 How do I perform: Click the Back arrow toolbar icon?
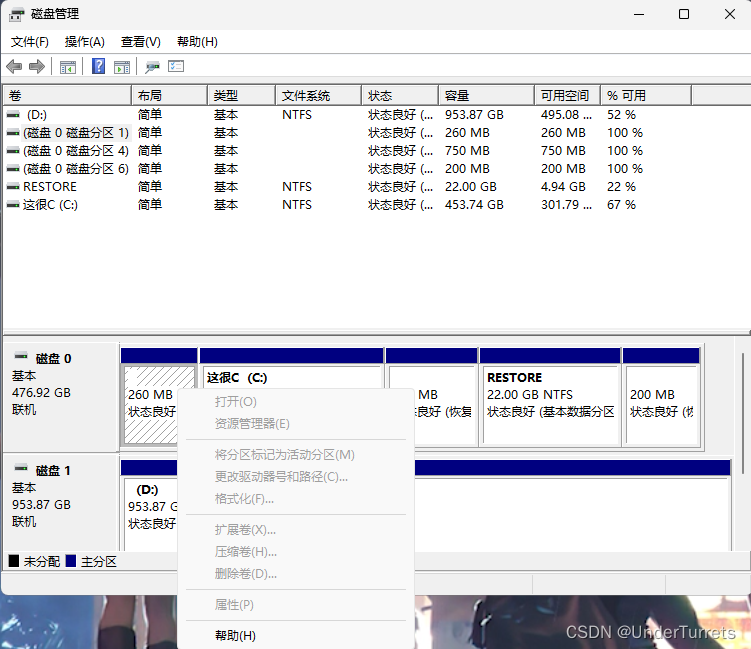coord(14,66)
